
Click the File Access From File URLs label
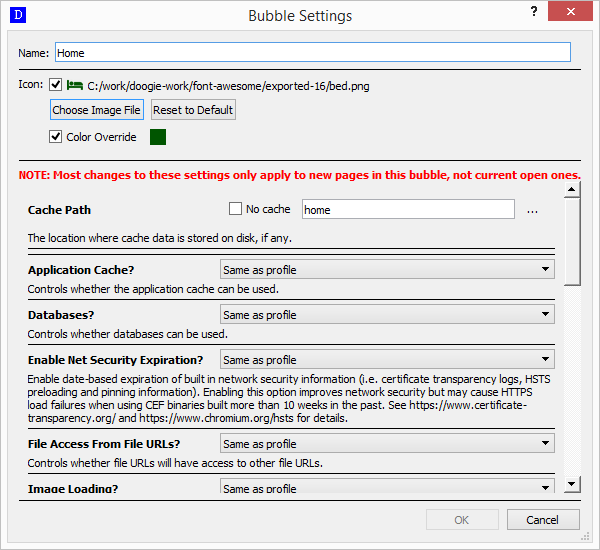[x=104, y=444]
